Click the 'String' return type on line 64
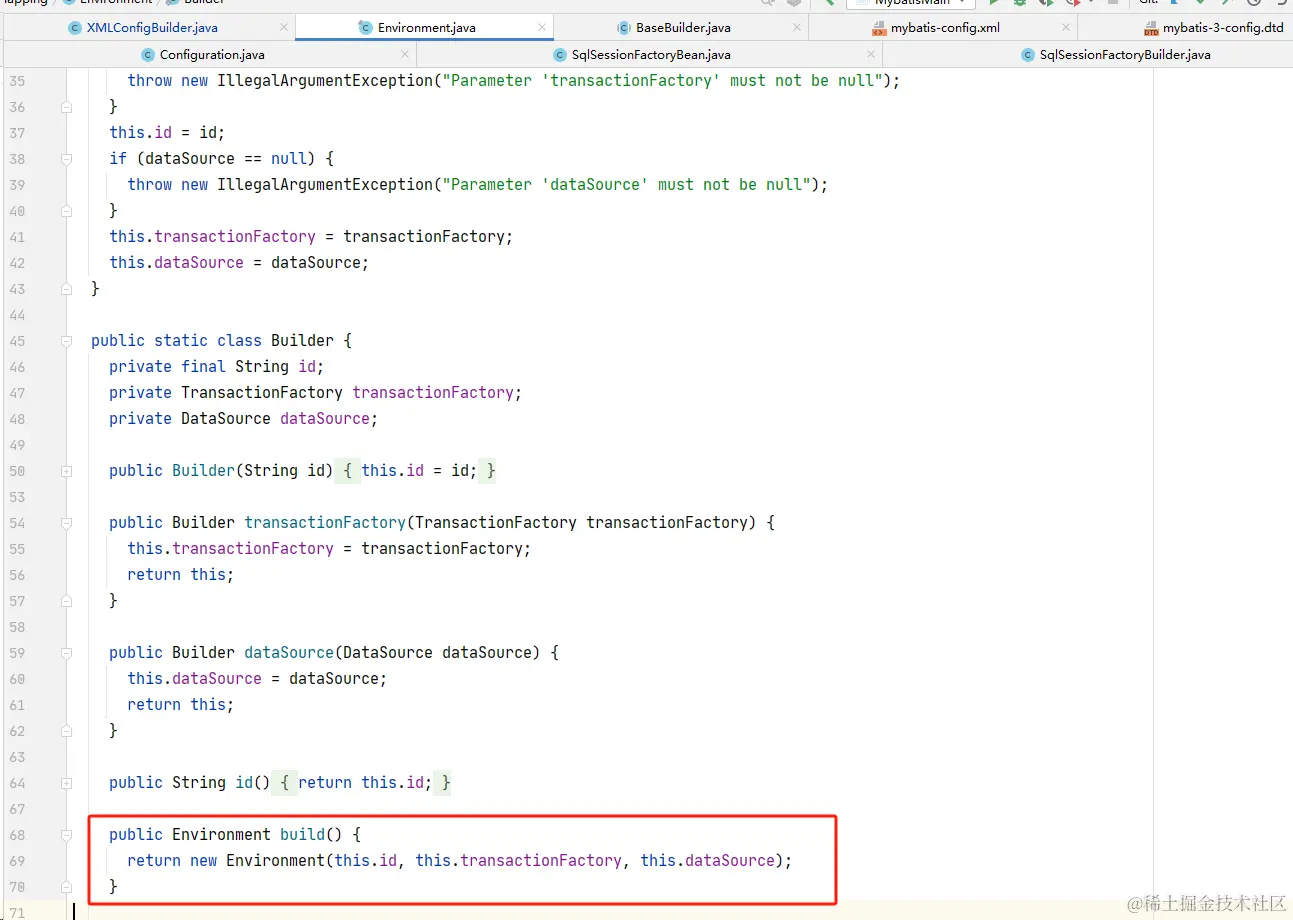Viewport: 1293px width, 920px height. click(199, 782)
